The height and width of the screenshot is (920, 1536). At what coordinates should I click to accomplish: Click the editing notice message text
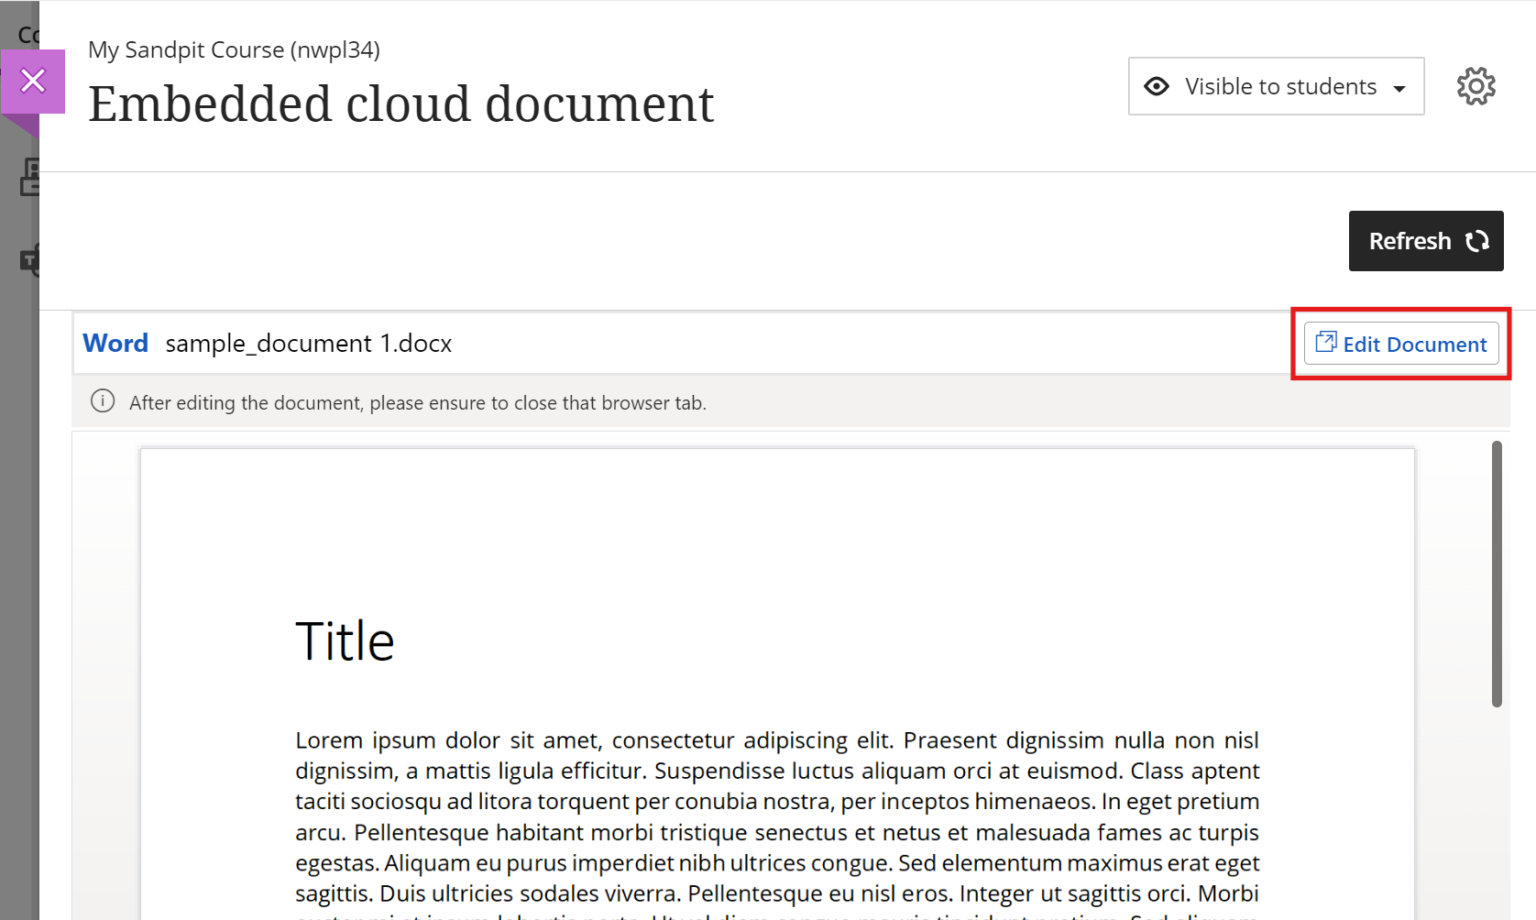(417, 402)
